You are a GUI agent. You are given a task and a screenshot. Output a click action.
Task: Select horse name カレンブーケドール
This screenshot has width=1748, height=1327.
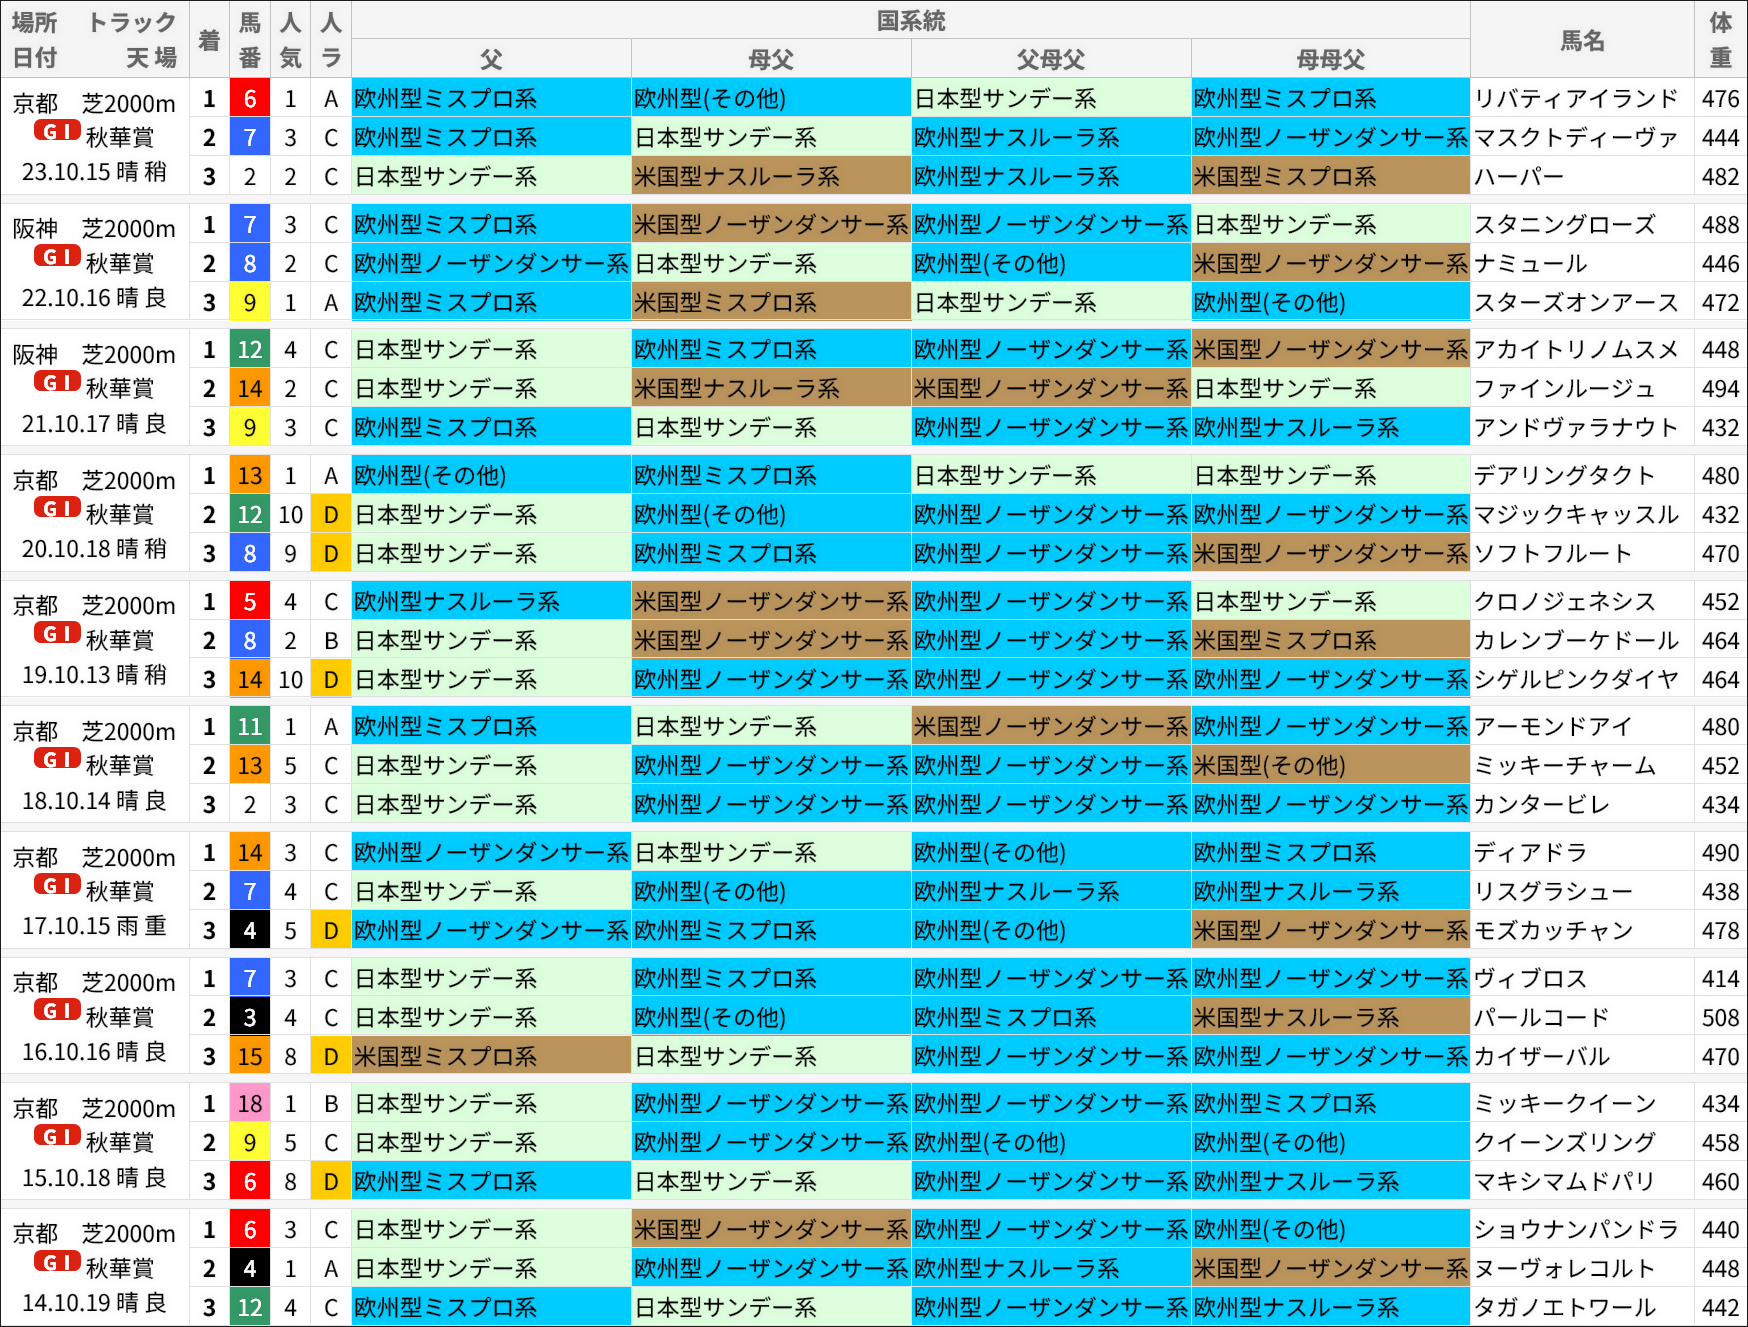pos(1576,641)
